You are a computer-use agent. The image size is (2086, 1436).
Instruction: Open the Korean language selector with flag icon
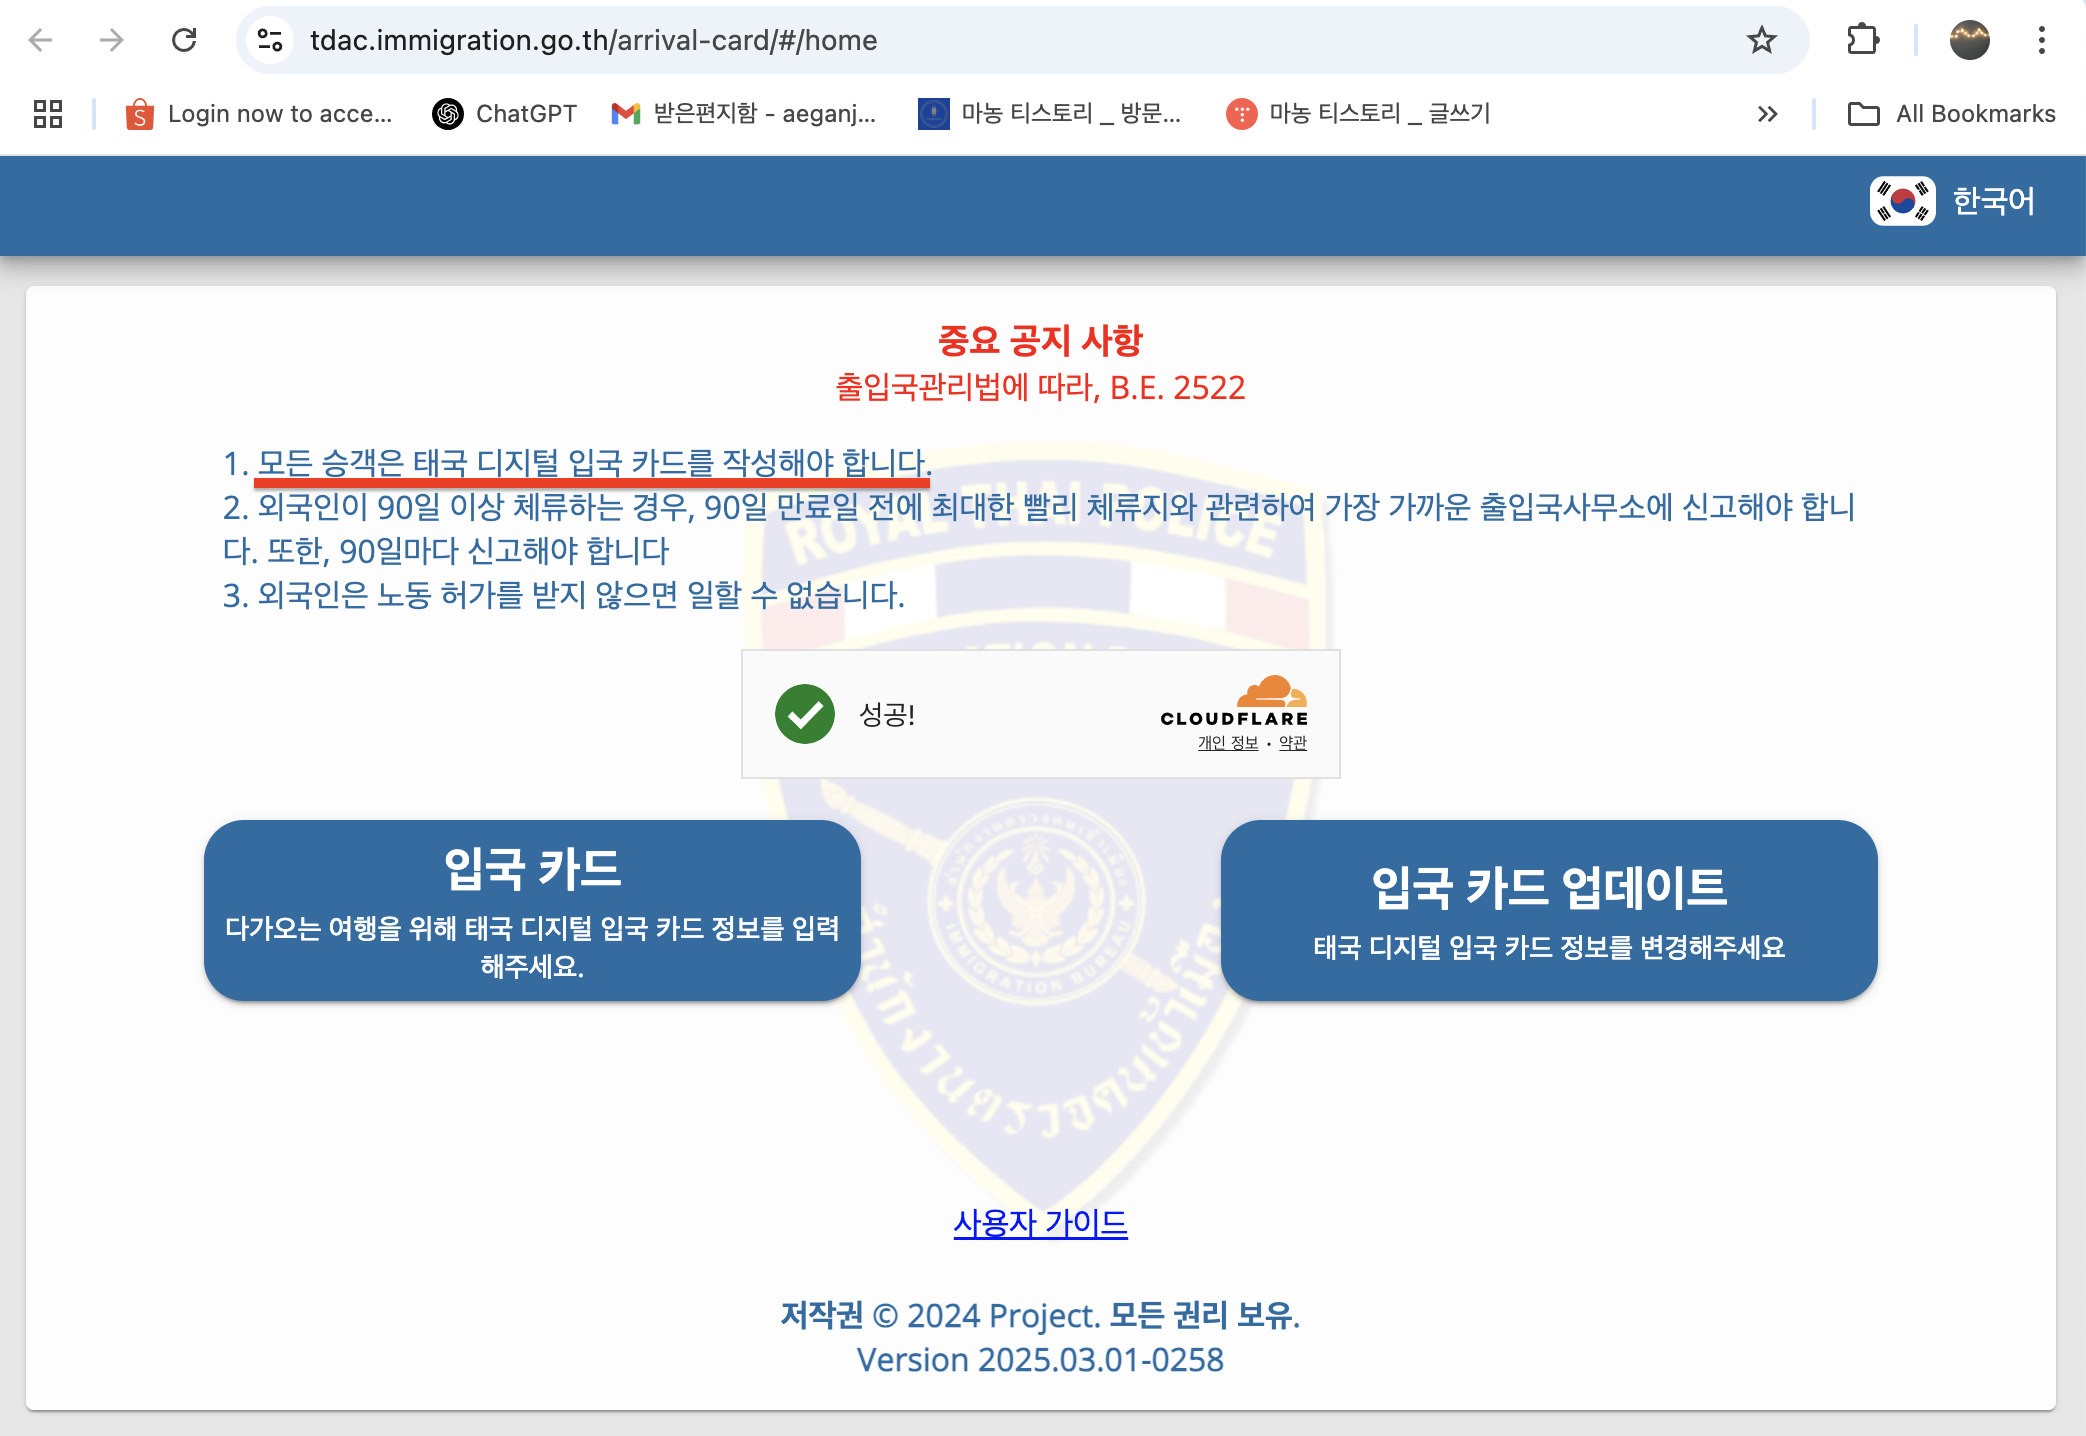coord(1950,203)
